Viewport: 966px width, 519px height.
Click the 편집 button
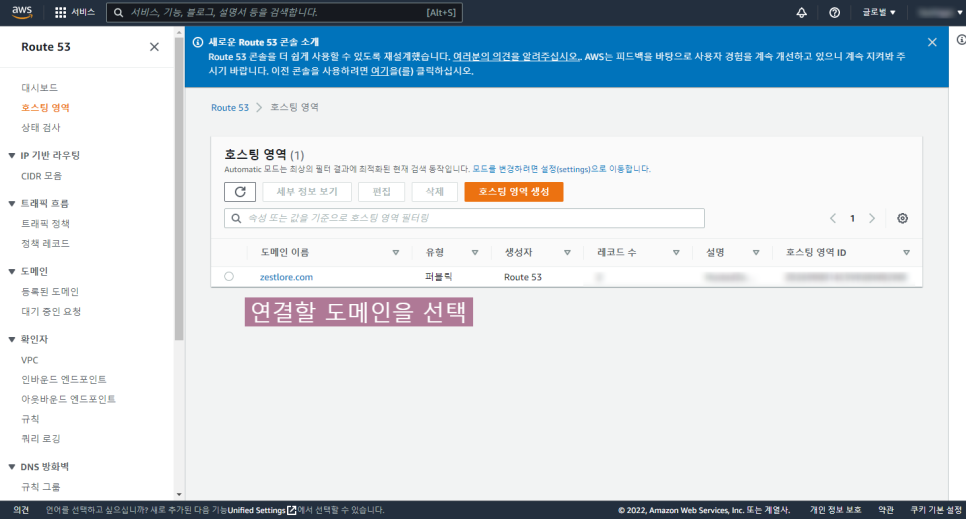tap(381, 192)
